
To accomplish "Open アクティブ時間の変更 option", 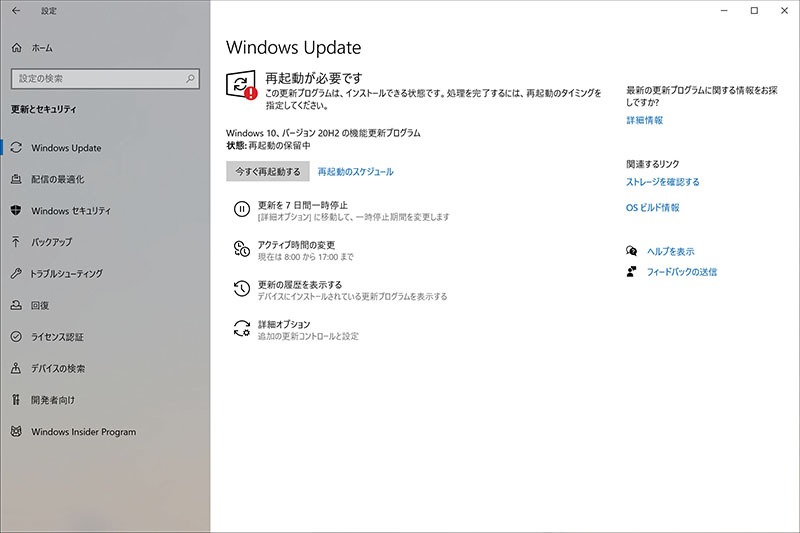I will pyautogui.click(x=293, y=250).
